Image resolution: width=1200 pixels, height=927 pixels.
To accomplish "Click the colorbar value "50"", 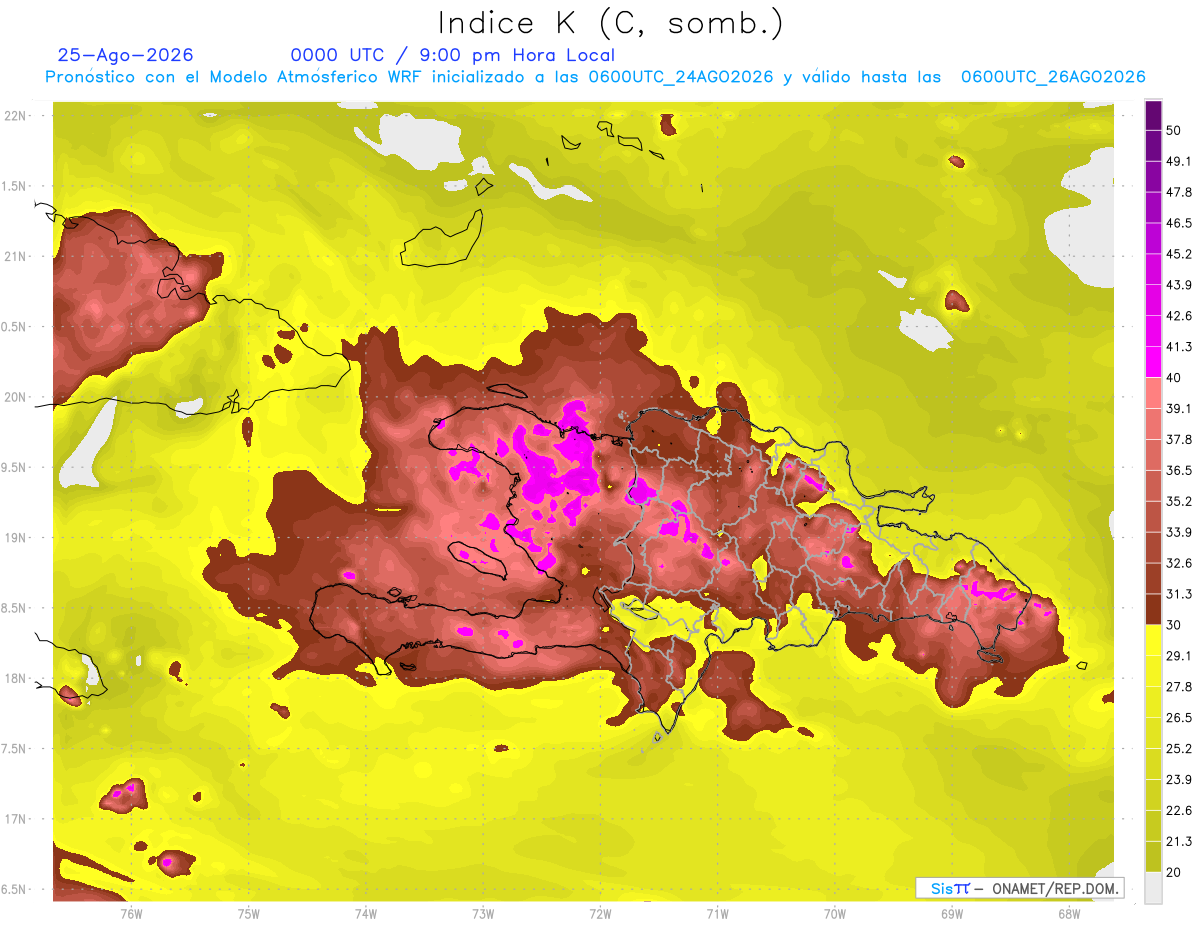I will tap(1174, 130).
